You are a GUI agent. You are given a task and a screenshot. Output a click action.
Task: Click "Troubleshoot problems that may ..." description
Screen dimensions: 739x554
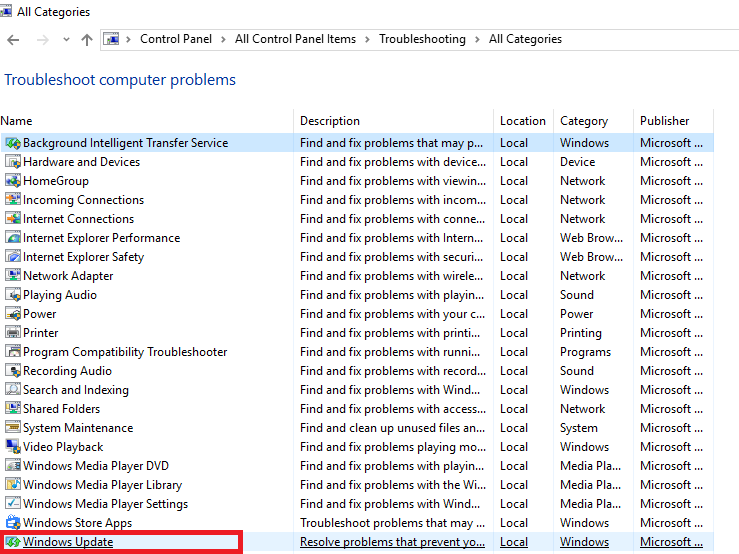392,522
